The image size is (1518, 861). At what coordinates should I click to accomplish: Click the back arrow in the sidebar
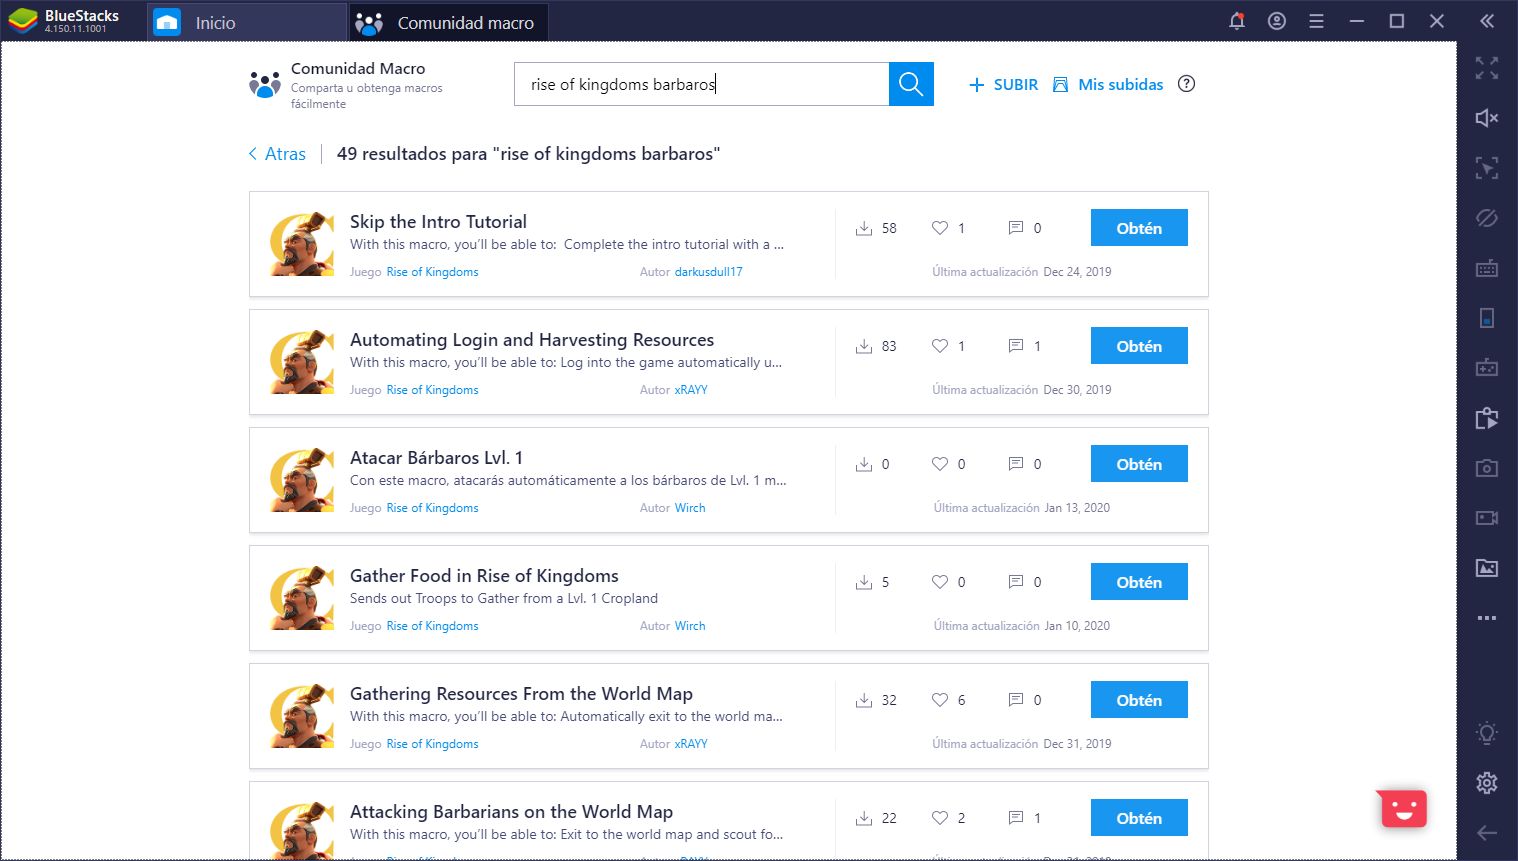pyautogui.click(x=1487, y=833)
